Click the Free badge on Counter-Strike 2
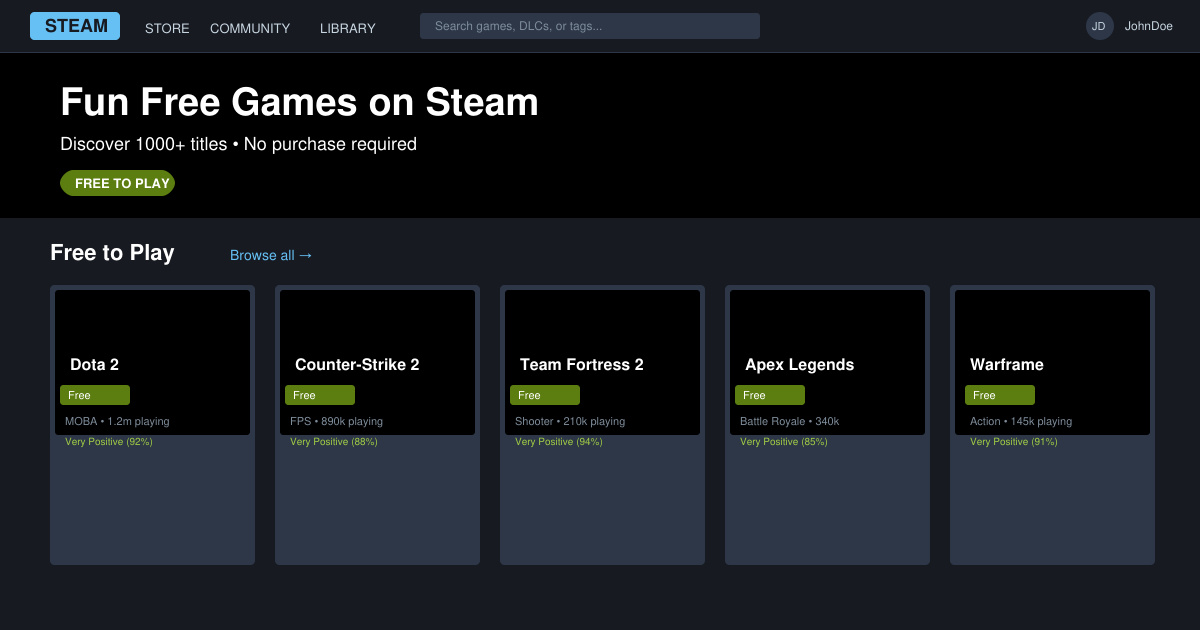Screen dimensions: 1200x630 click(320, 395)
